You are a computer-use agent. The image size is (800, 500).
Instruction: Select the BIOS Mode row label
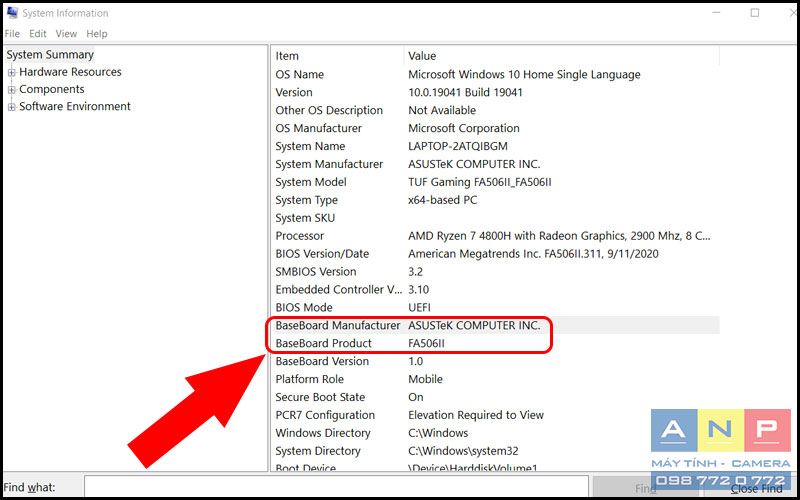pos(304,308)
